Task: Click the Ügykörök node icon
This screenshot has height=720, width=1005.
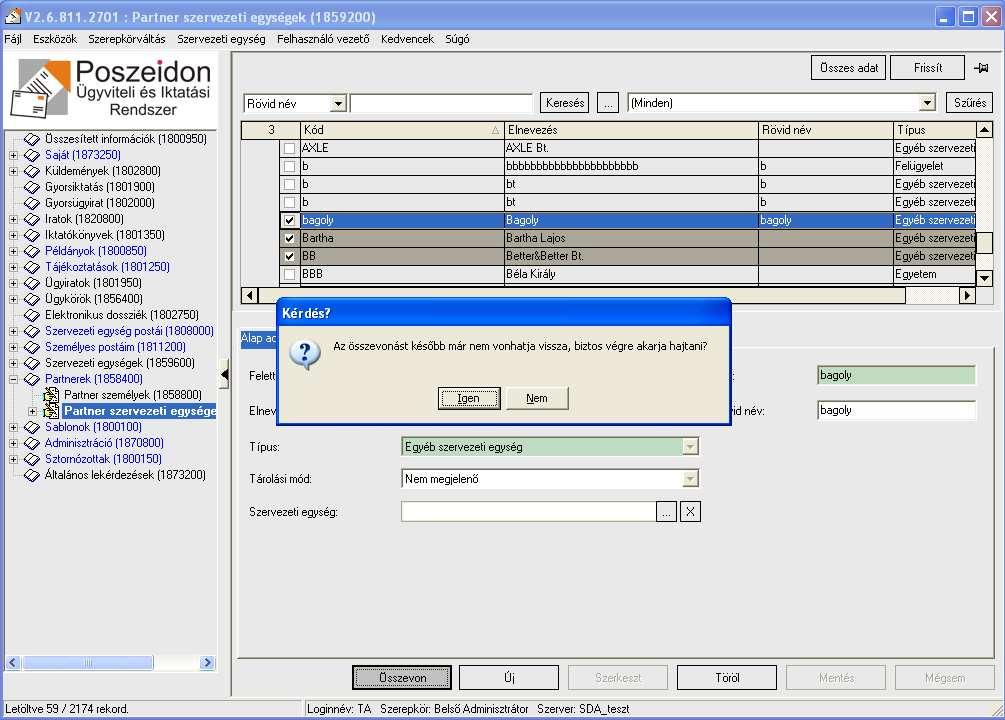Action: point(31,299)
